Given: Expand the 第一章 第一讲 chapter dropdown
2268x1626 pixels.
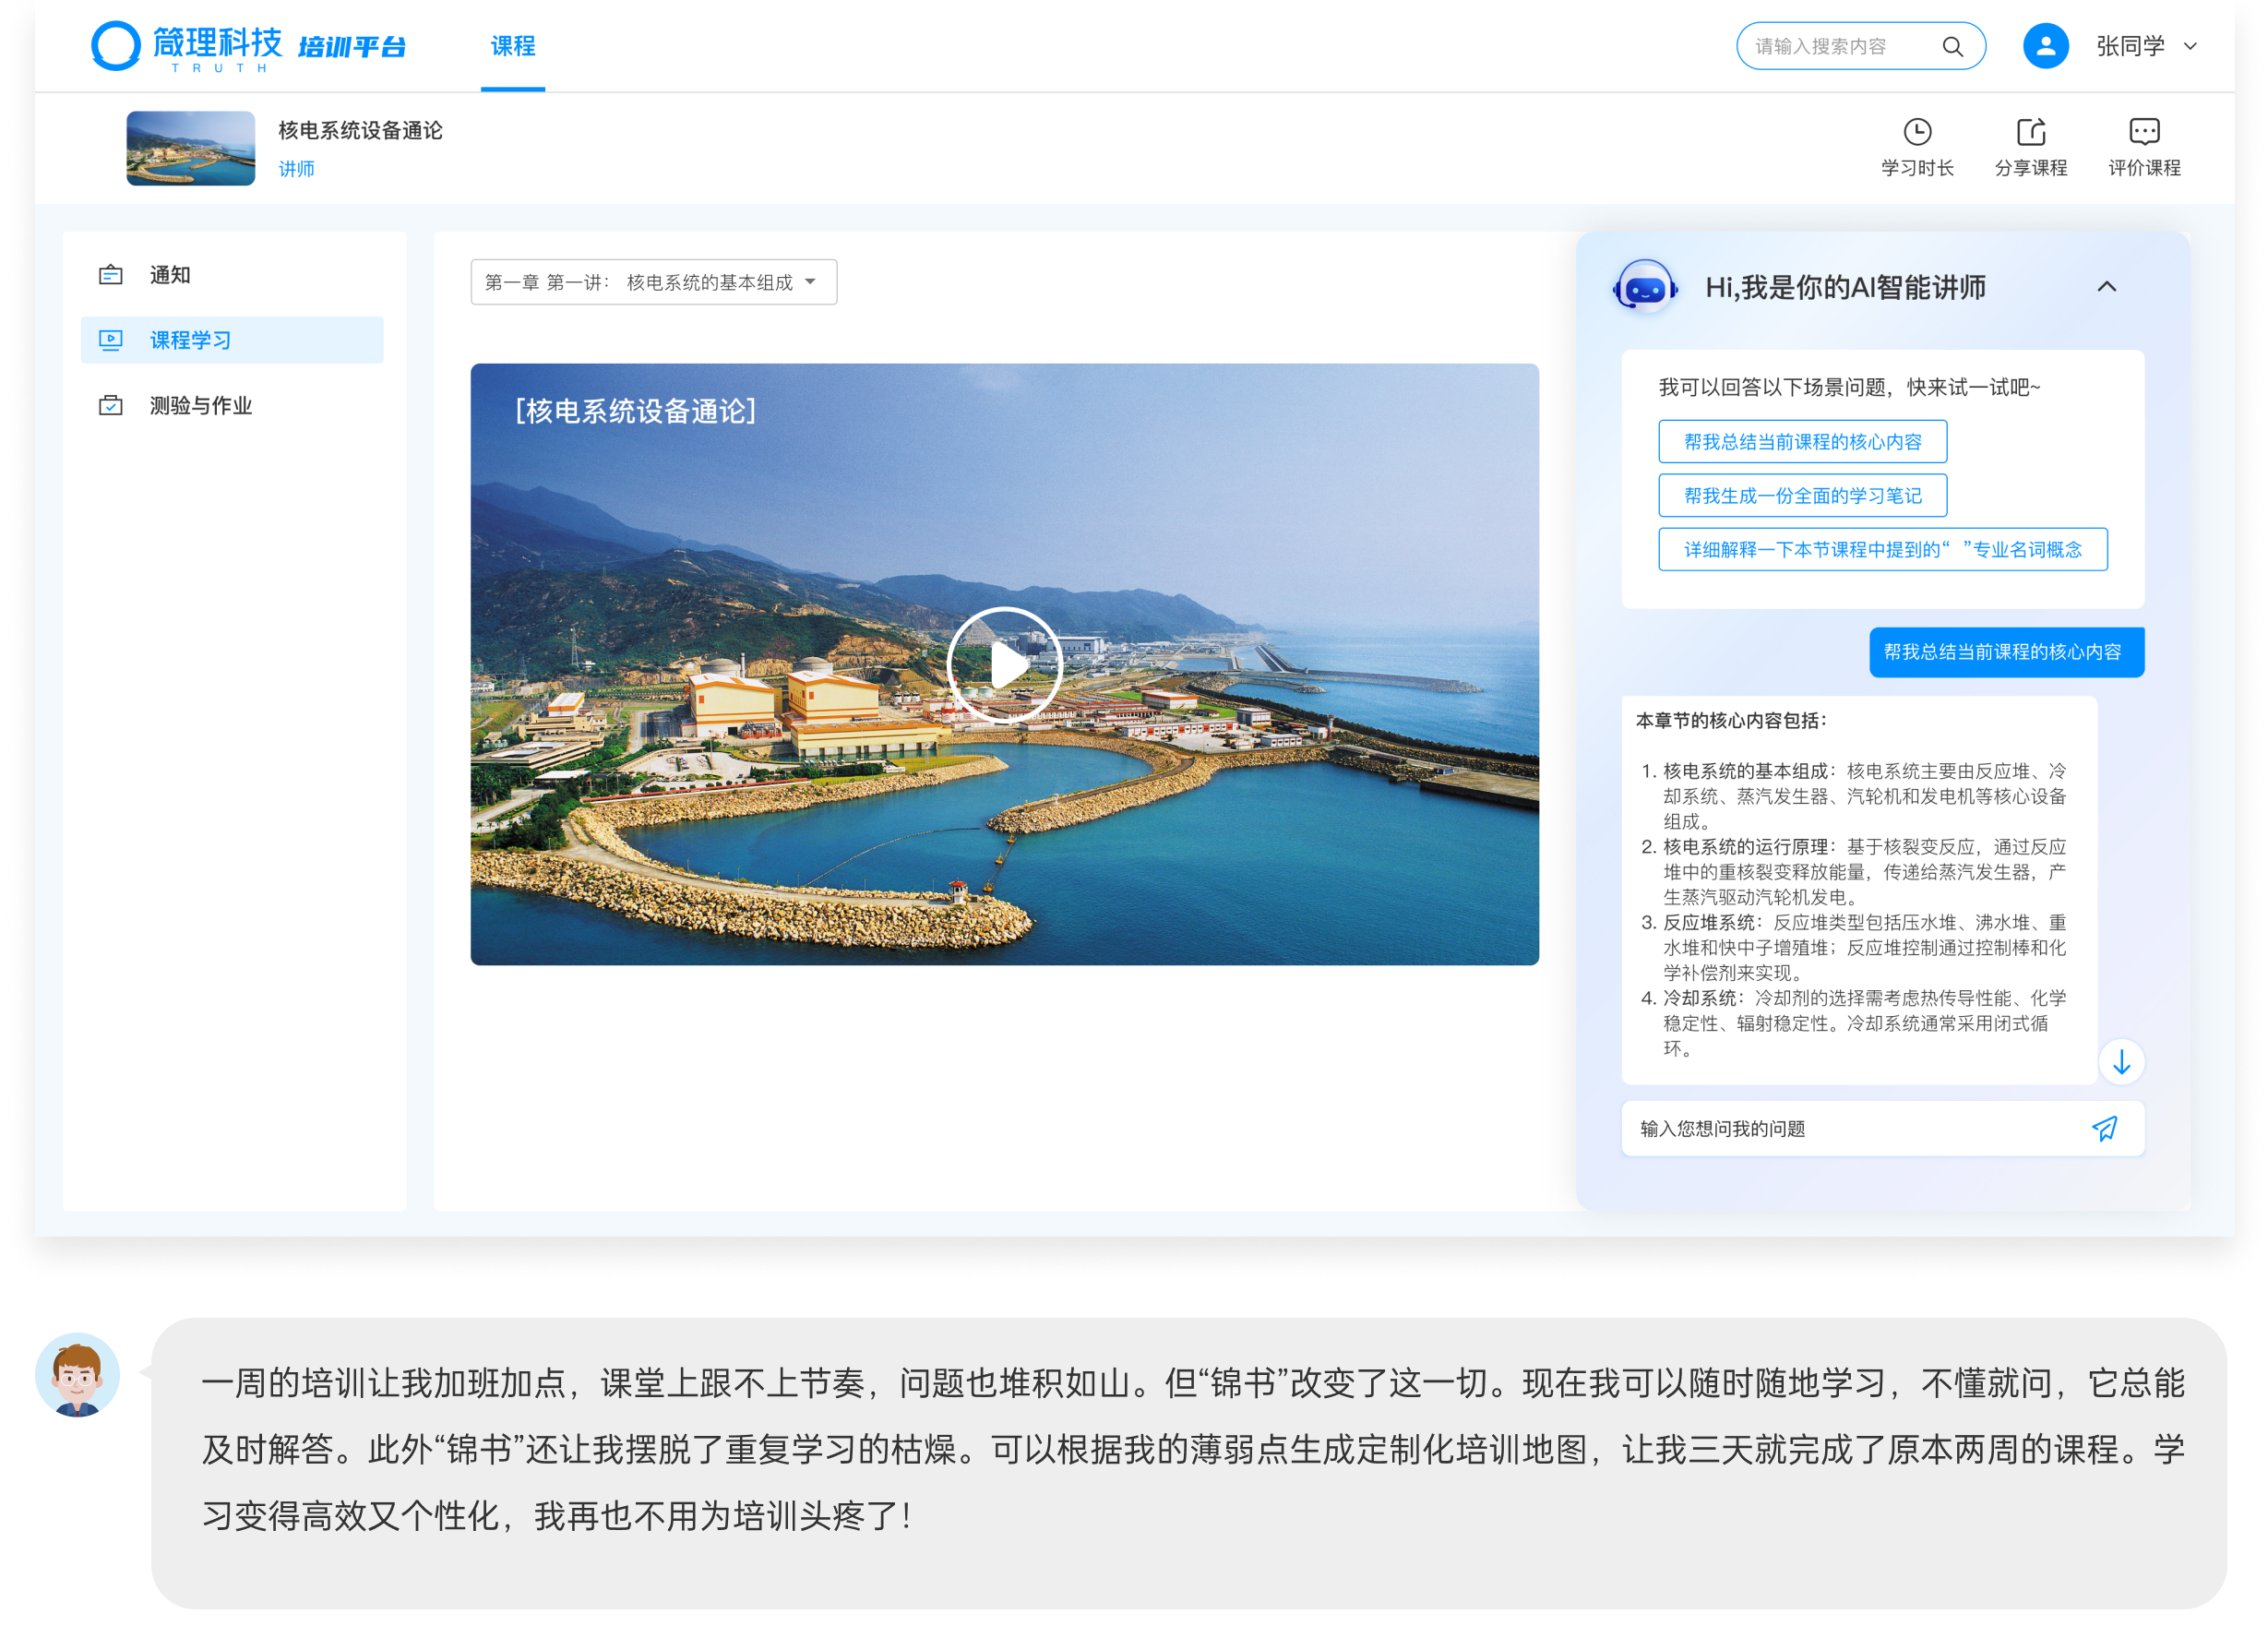Looking at the screenshot, I should pos(654,282).
